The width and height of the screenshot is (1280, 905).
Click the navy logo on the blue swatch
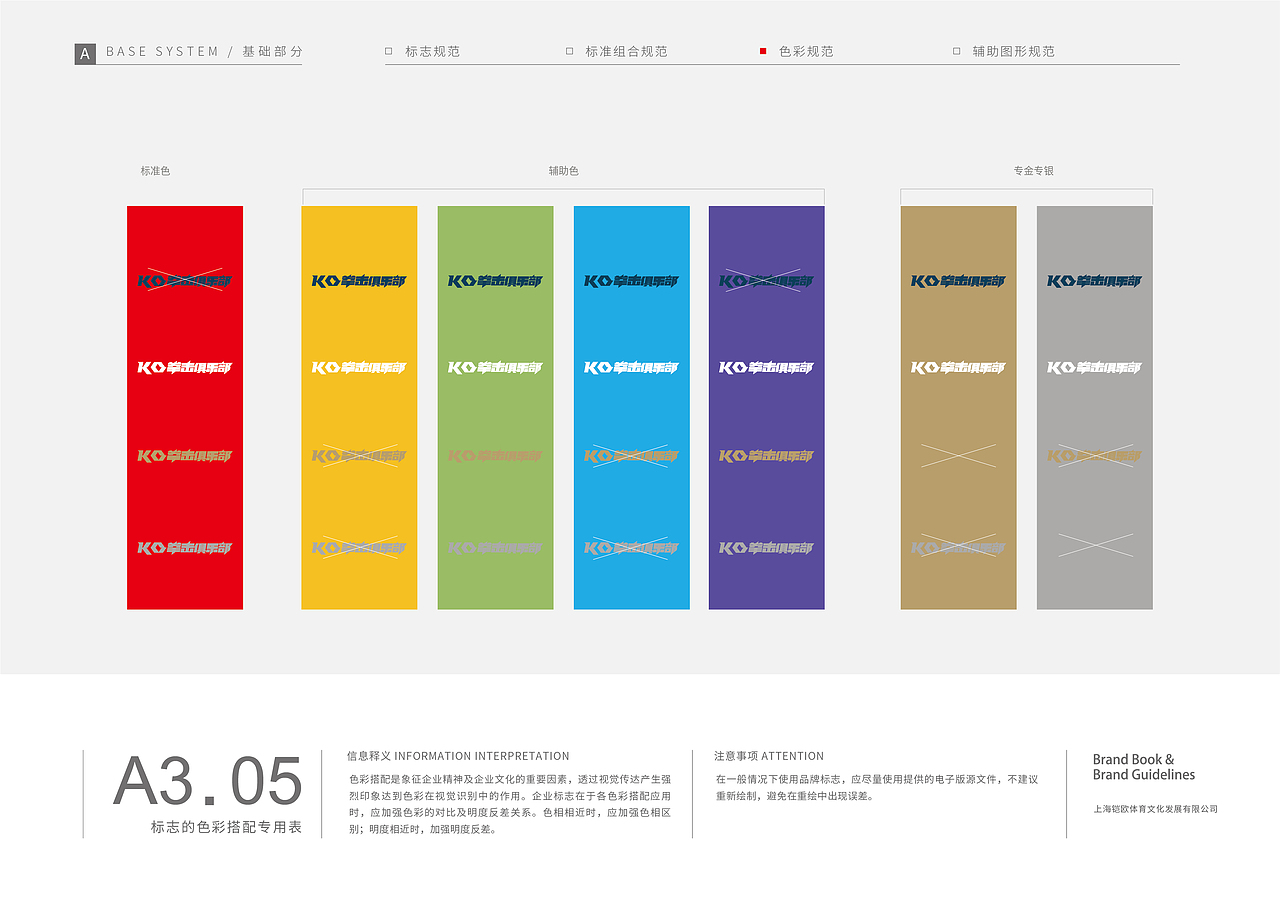click(x=631, y=281)
